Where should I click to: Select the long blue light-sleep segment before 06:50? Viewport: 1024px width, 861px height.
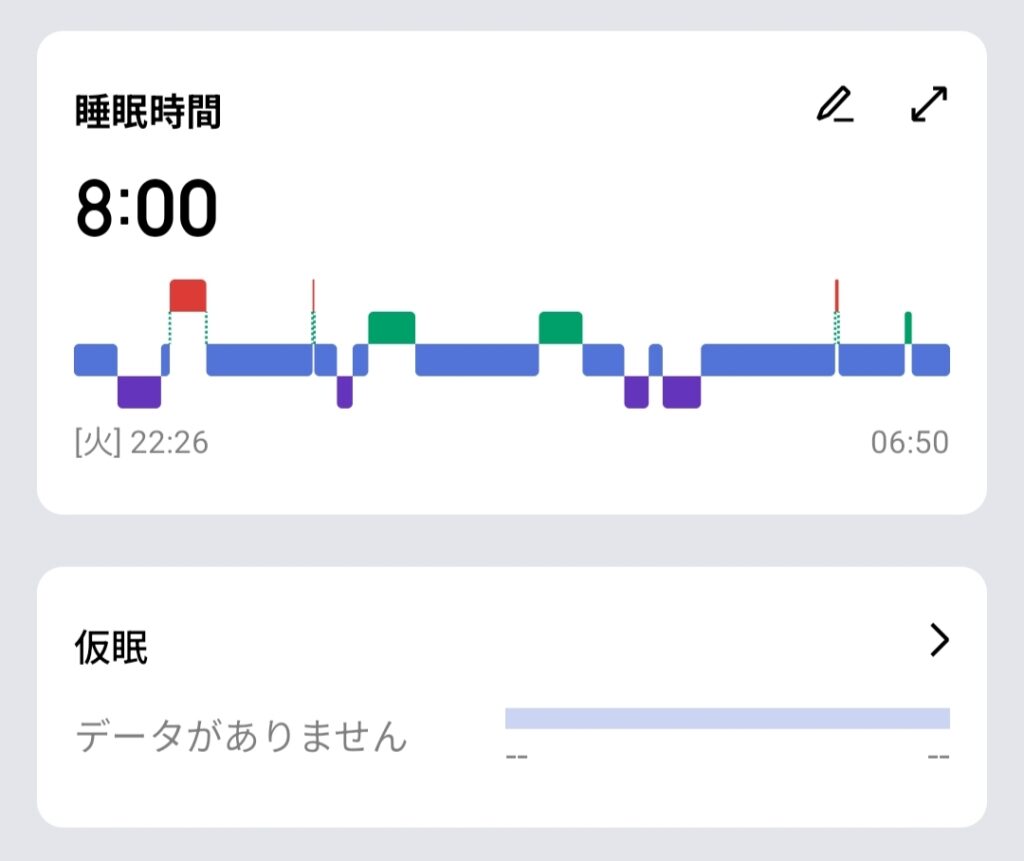(x=767, y=360)
